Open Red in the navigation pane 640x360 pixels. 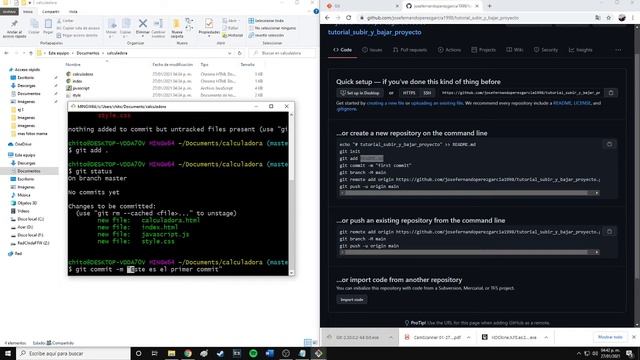tap(18, 253)
